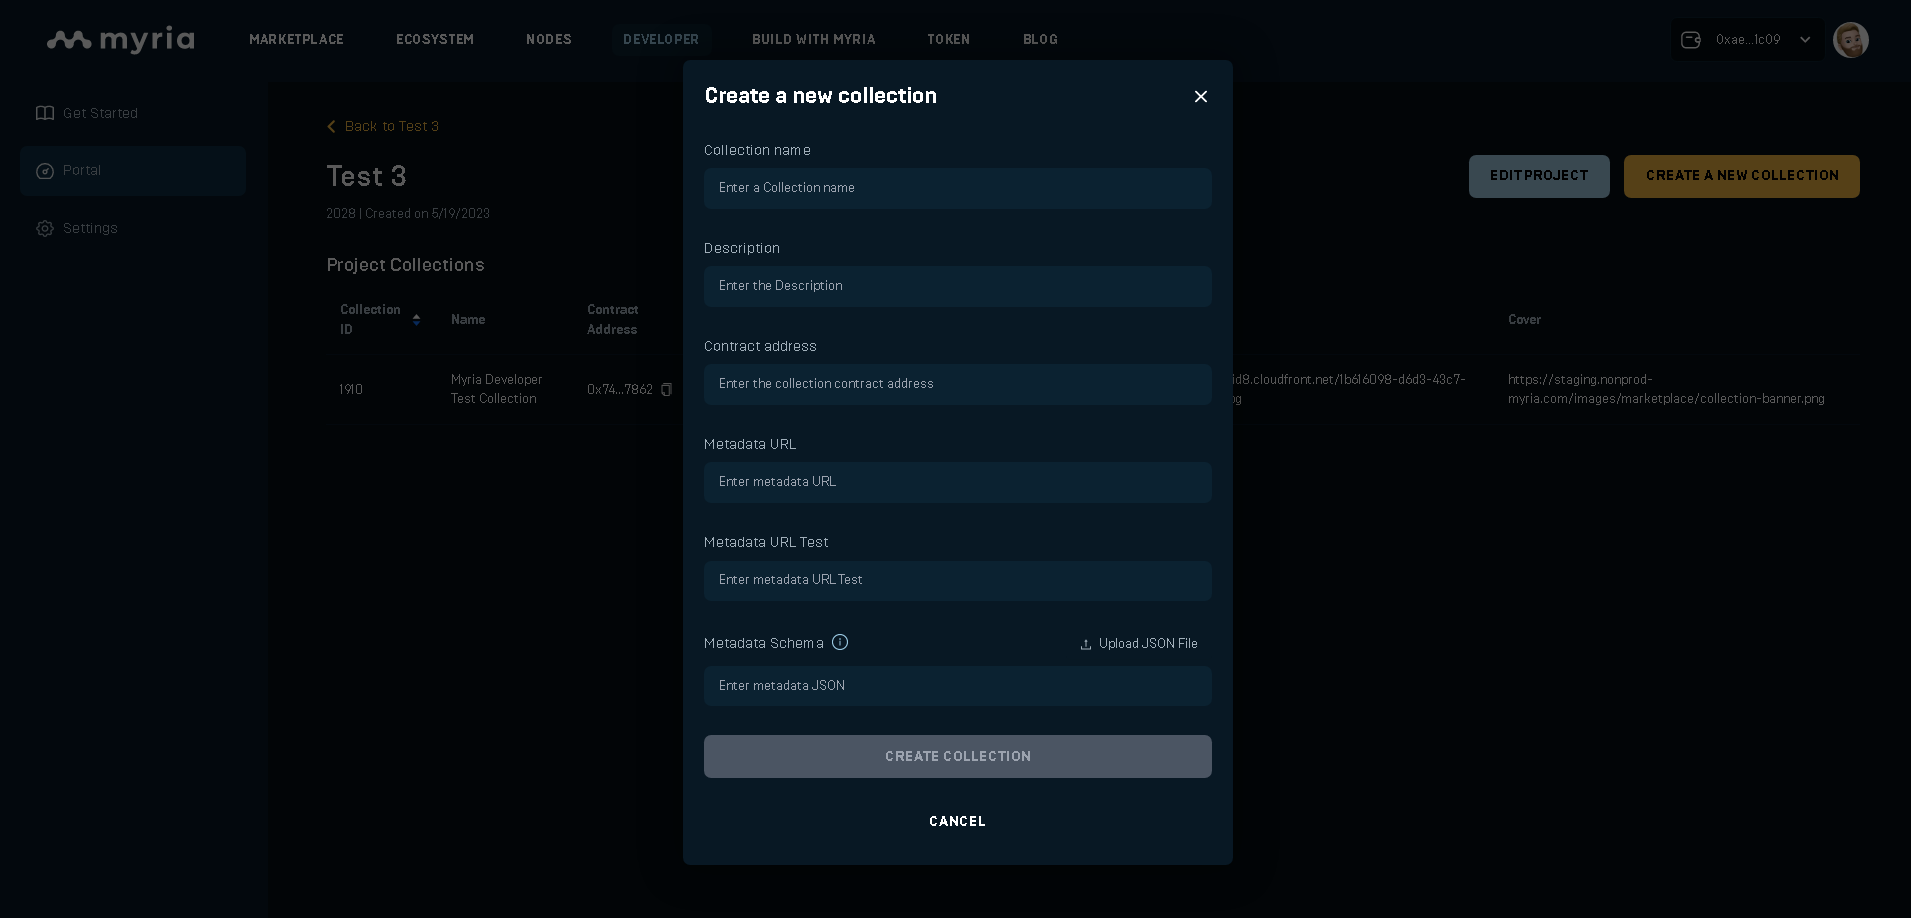Open Settings in sidebar
This screenshot has width=1911, height=918.
[x=90, y=228]
